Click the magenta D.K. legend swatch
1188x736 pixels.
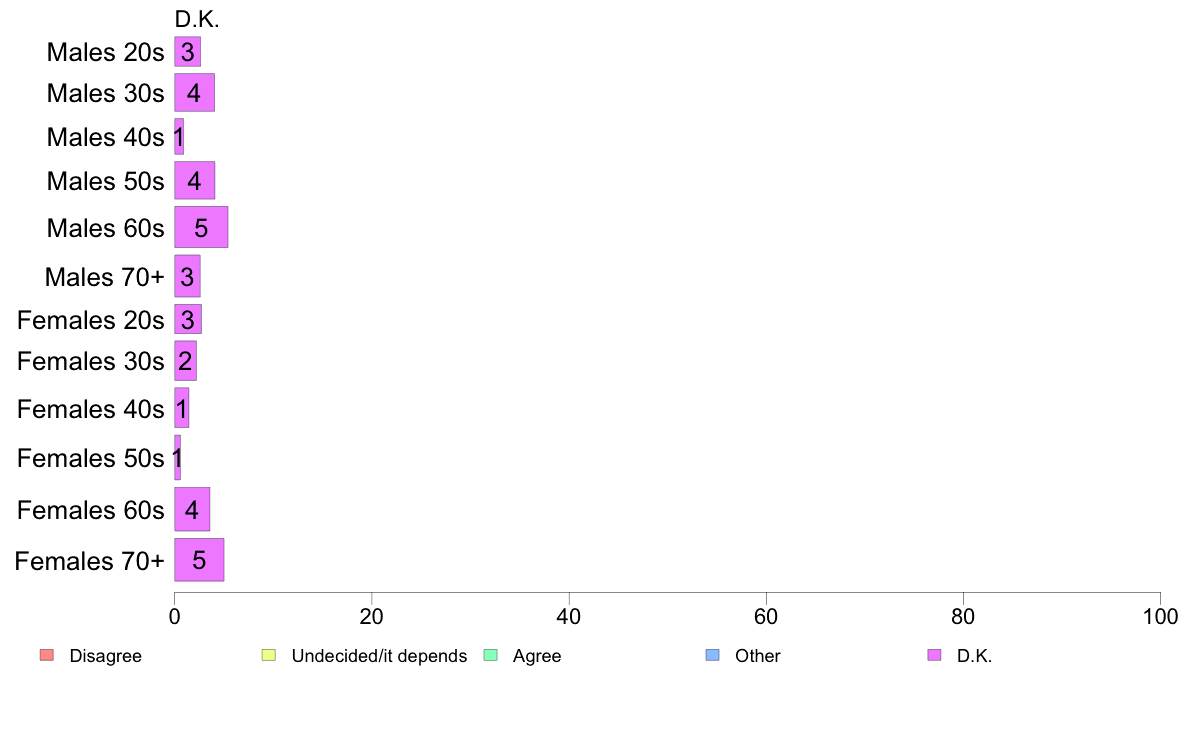(934, 655)
